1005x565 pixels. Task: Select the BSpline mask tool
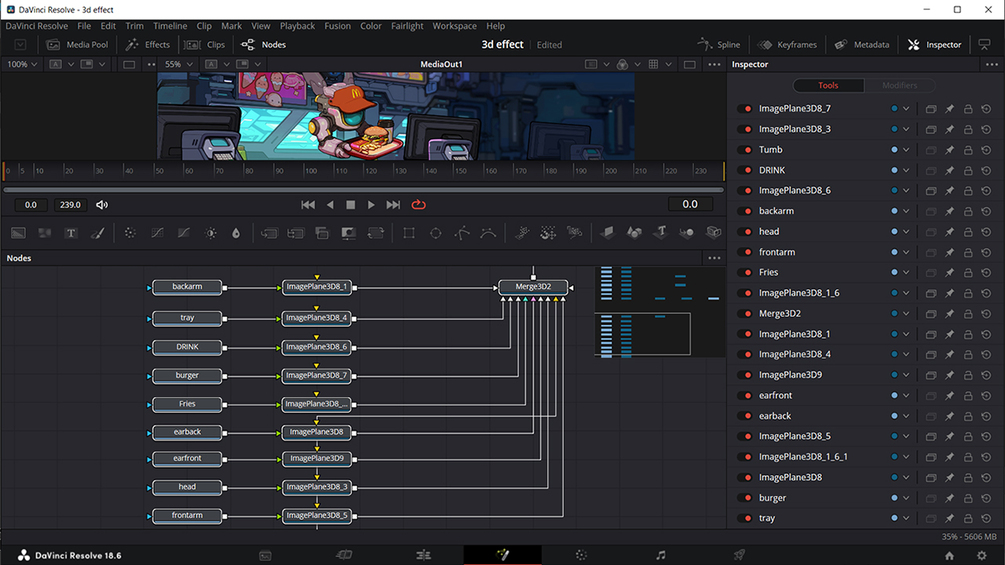pos(488,233)
